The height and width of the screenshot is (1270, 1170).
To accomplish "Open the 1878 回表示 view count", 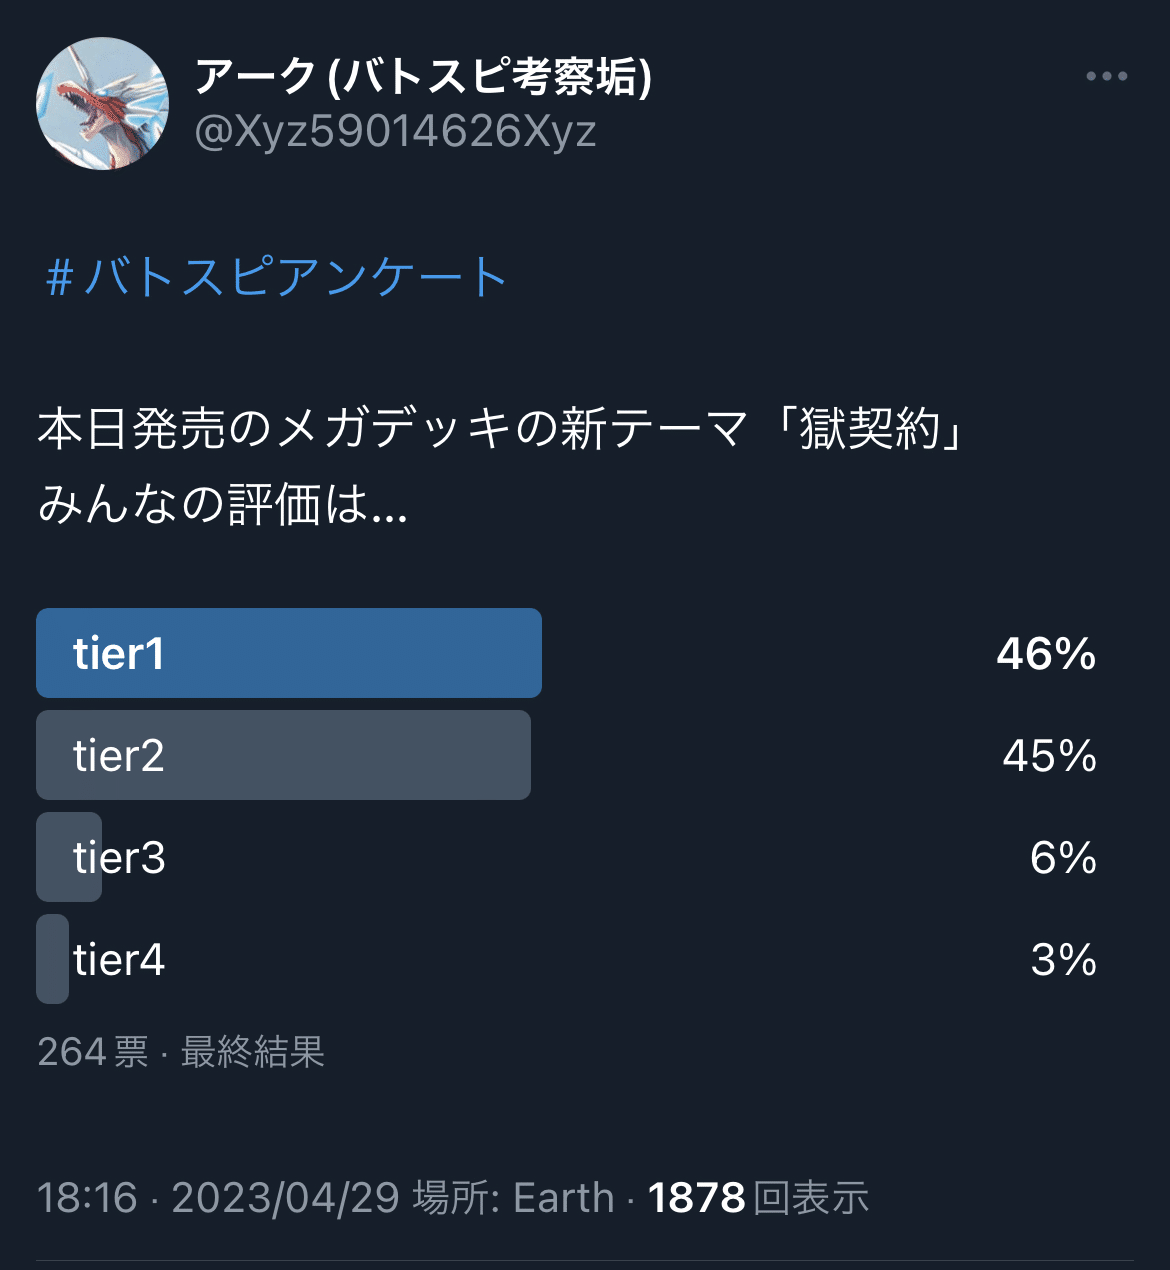I will pyautogui.click(x=759, y=1198).
